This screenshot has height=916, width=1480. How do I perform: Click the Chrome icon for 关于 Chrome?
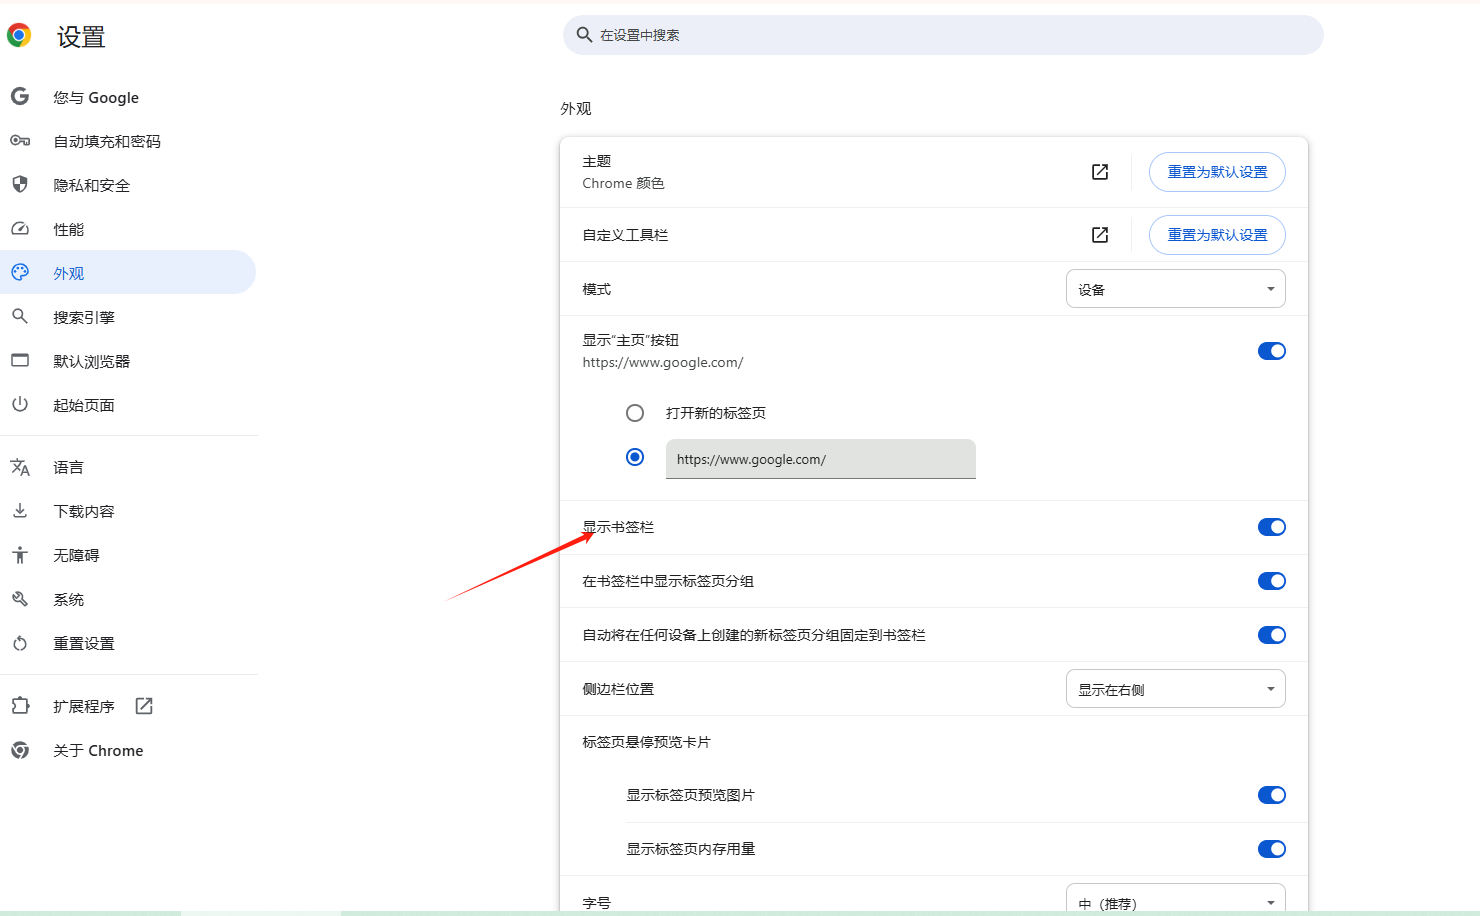(20, 750)
